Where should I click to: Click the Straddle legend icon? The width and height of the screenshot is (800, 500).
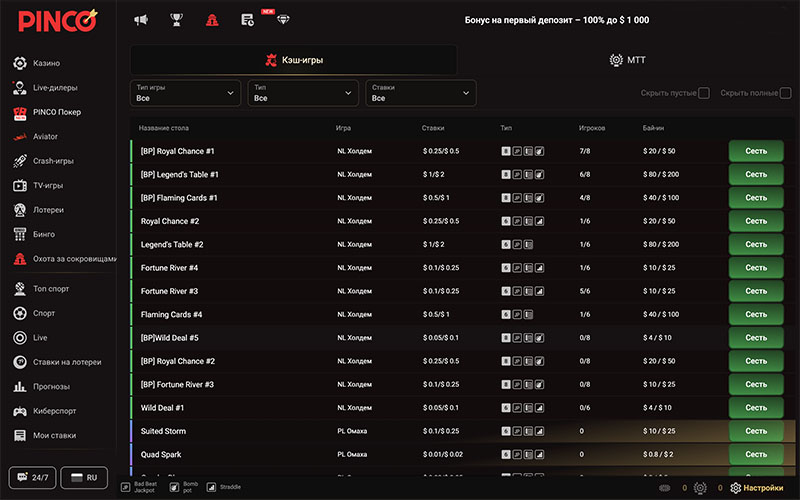click(211, 487)
